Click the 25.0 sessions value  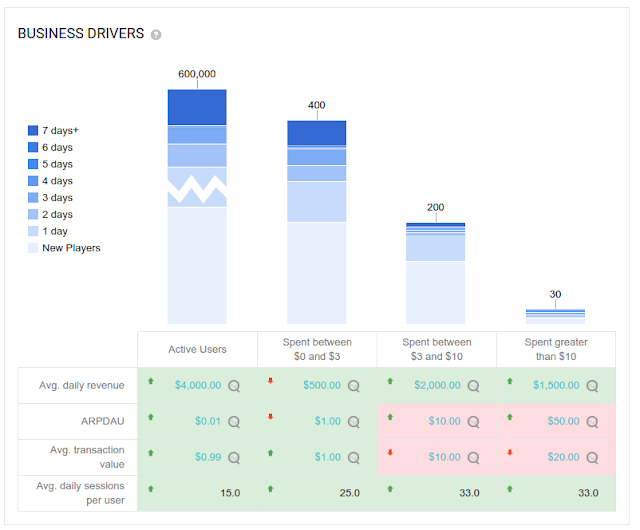(x=350, y=493)
